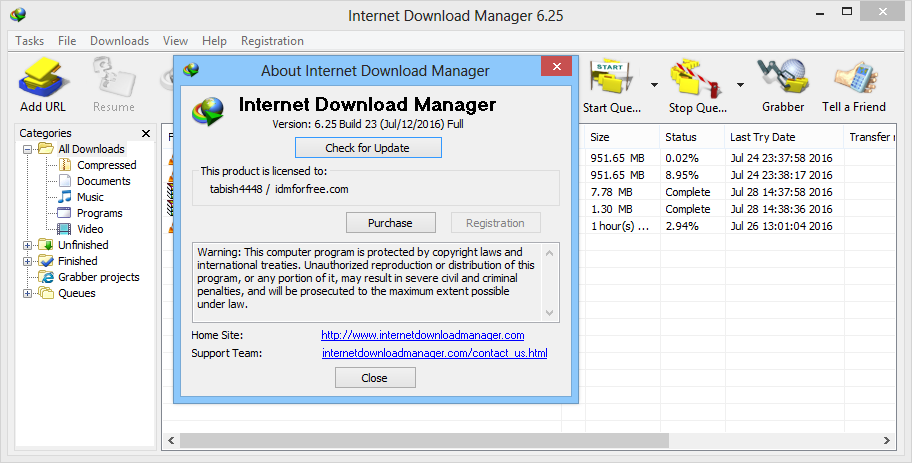Click the Programs category icon
Image resolution: width=912 pixels, height=463 pixels.
click(64, 213)
